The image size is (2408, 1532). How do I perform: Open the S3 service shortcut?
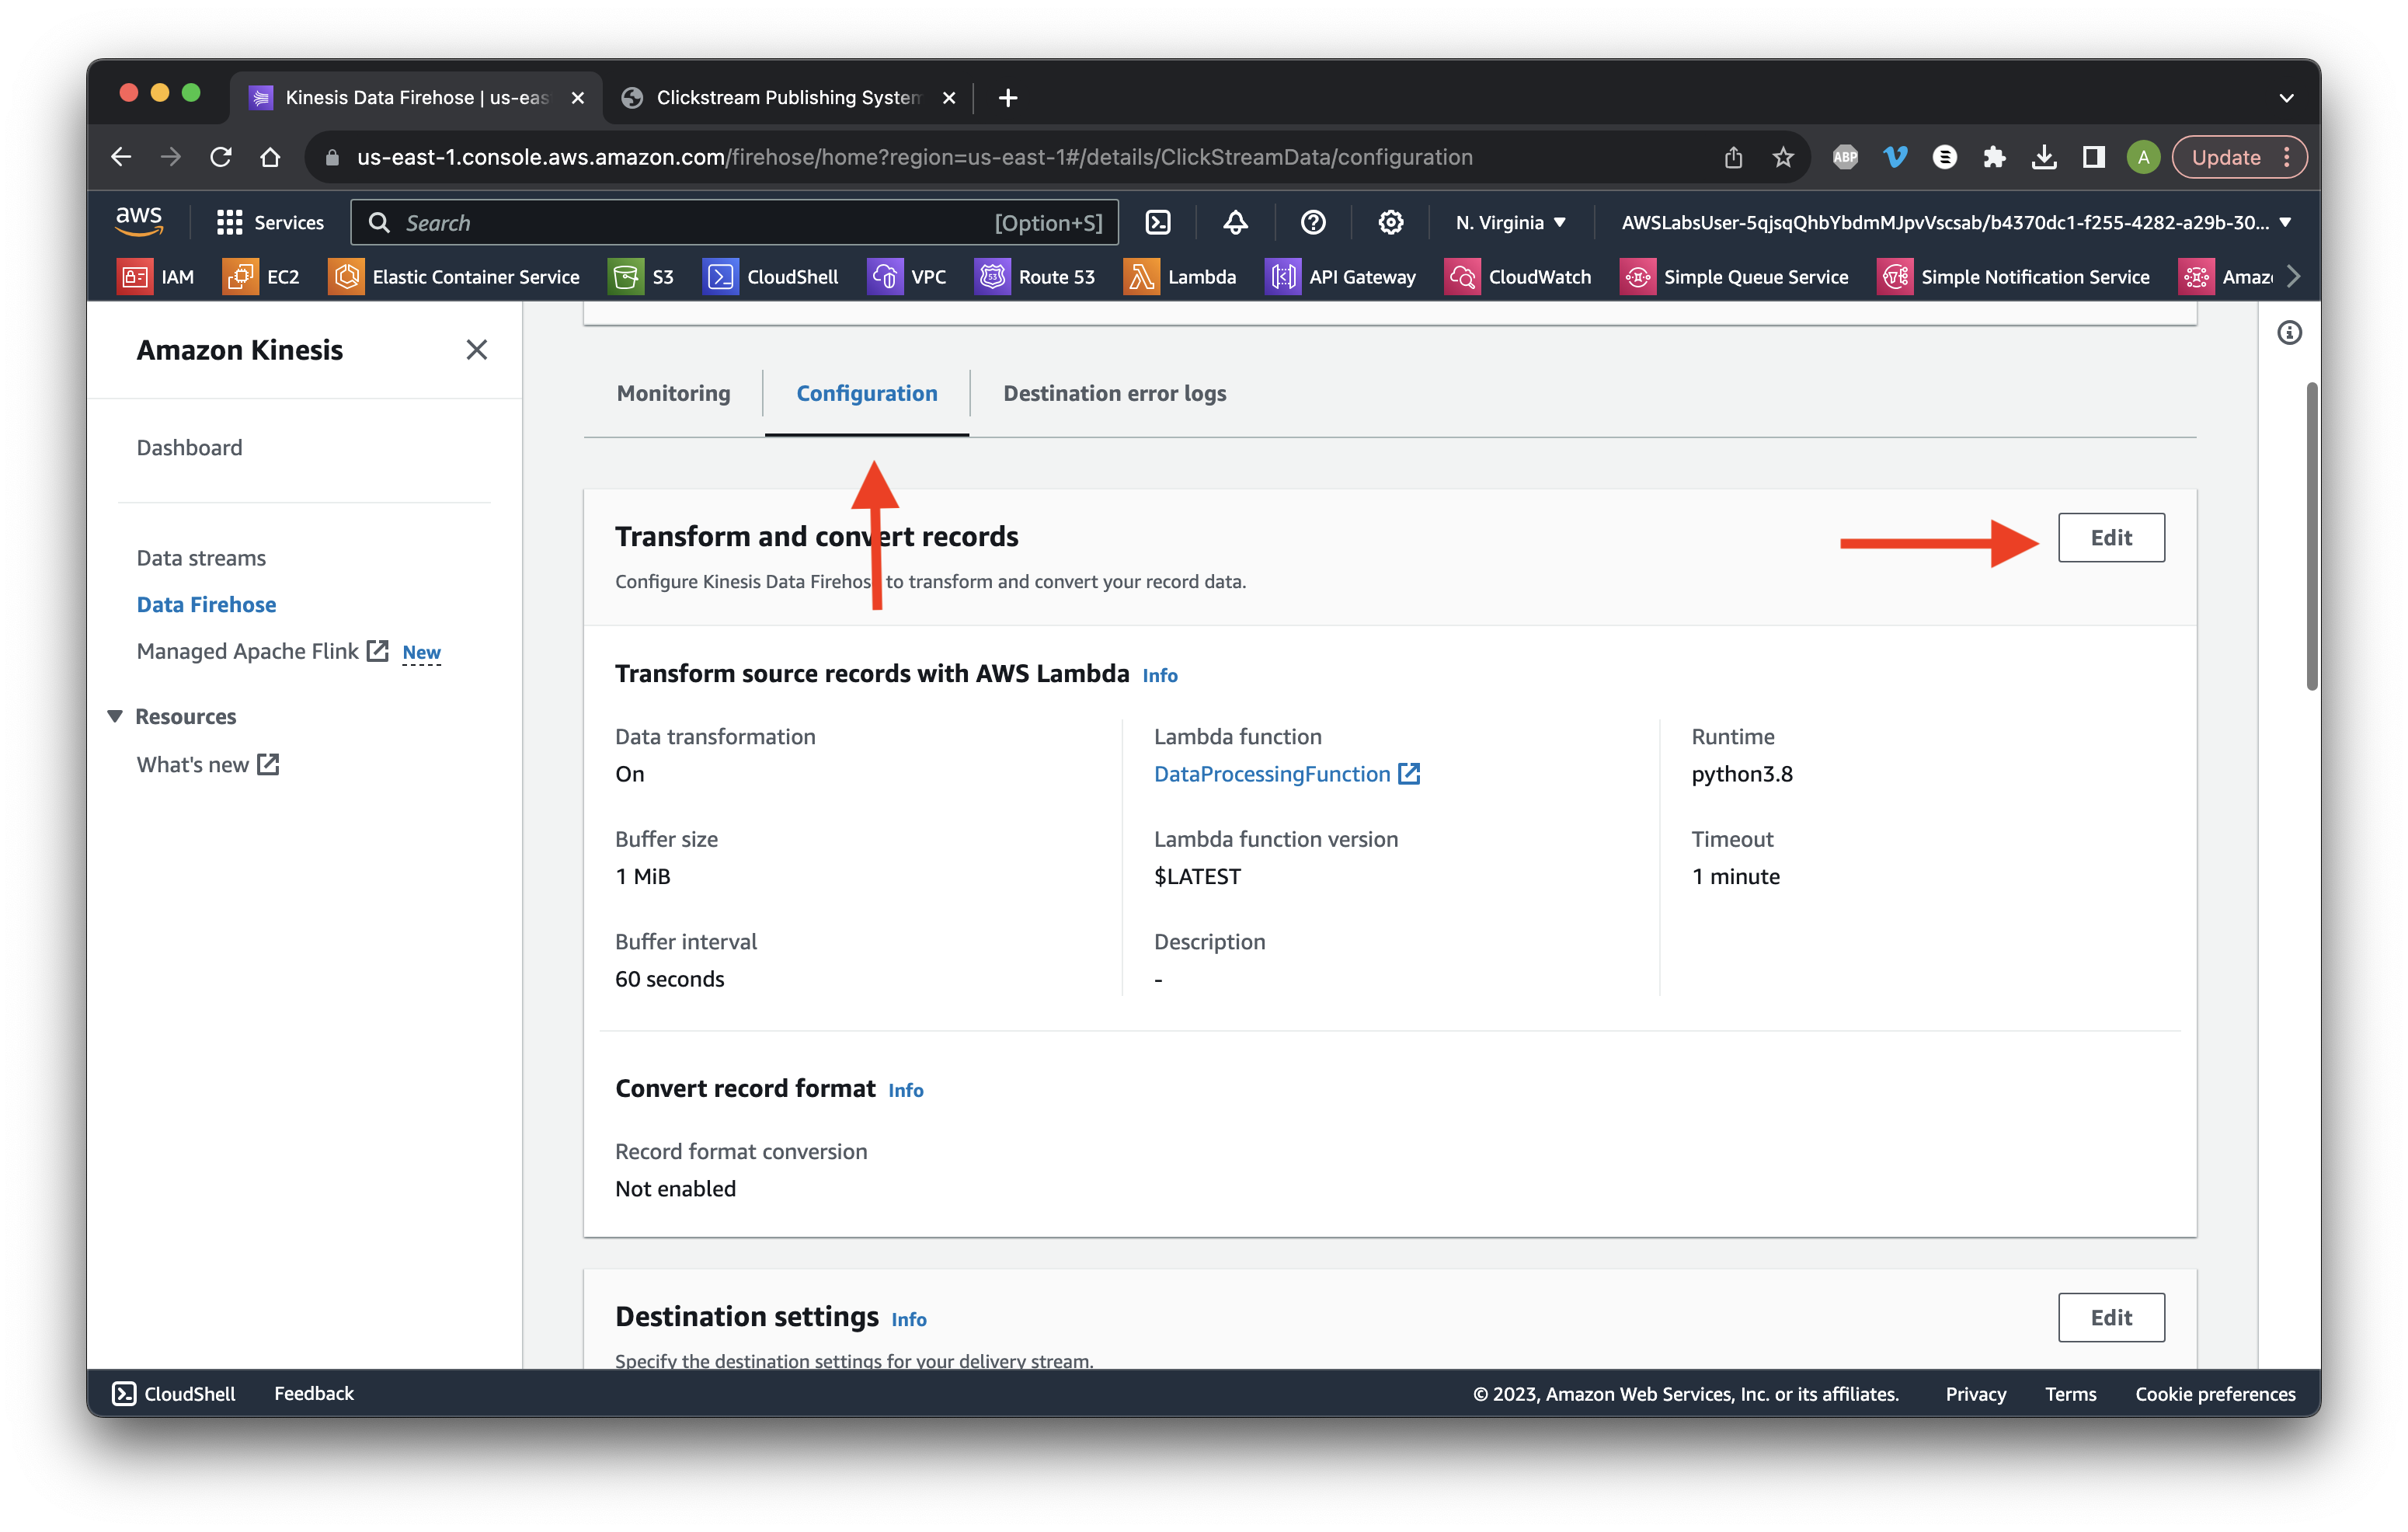[x=642, y=277]
